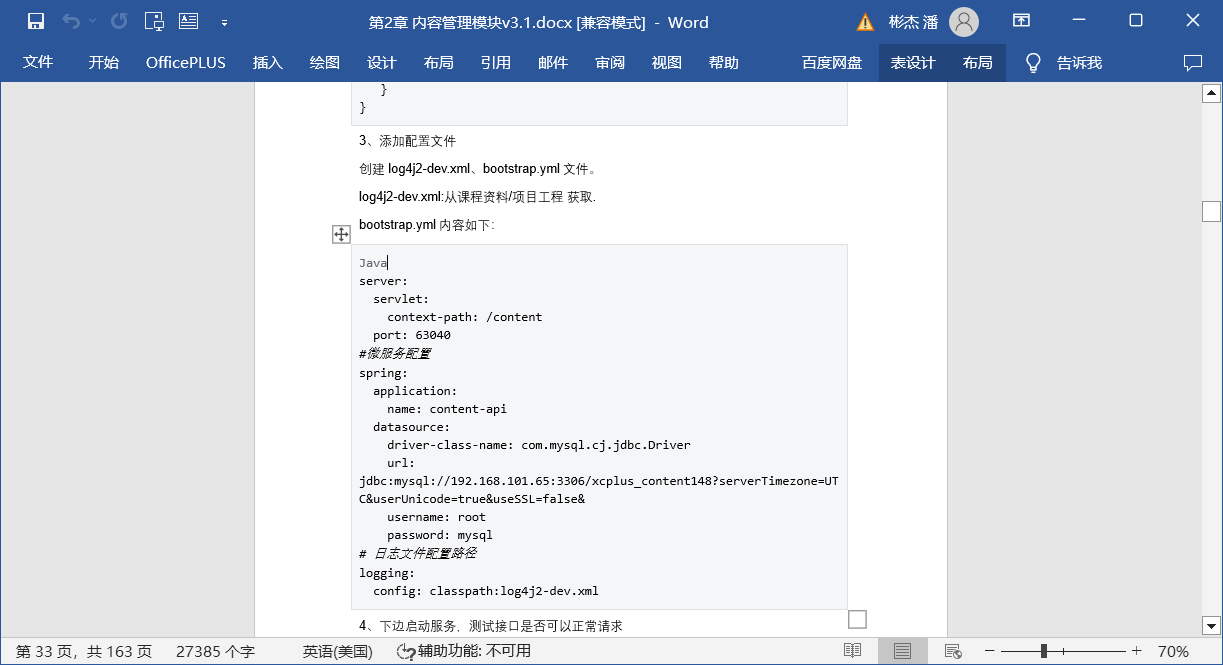Click the 70% zoom level
This screenshot has width=1223, height=665.
coord(1174,651)
